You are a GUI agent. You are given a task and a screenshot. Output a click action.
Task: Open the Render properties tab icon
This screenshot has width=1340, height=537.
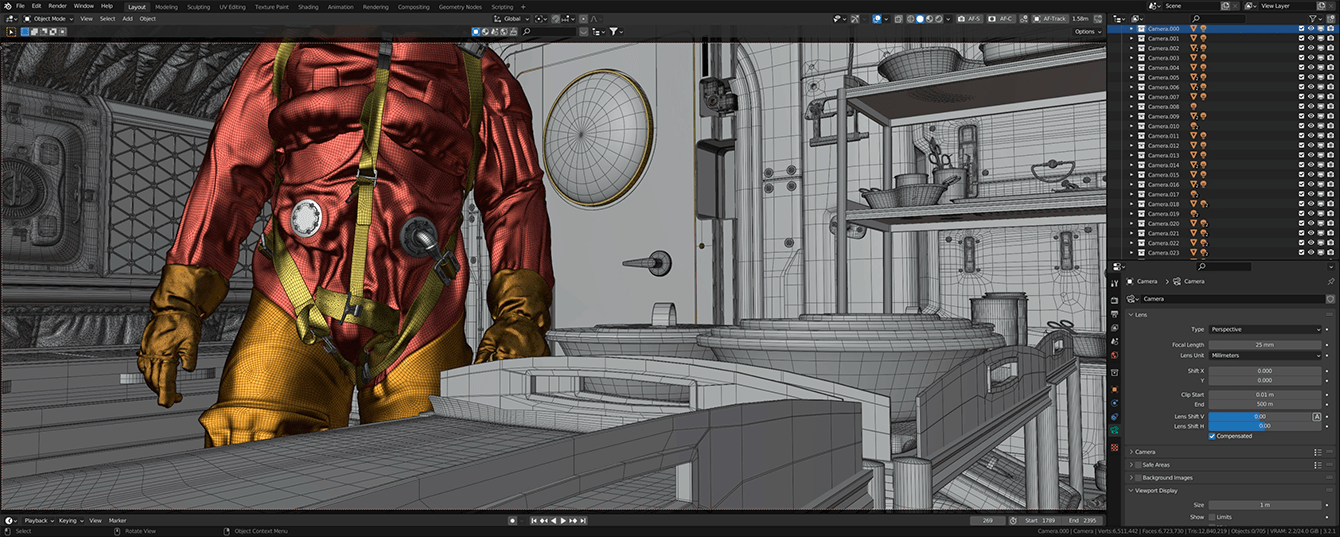tap(1115, 299)
